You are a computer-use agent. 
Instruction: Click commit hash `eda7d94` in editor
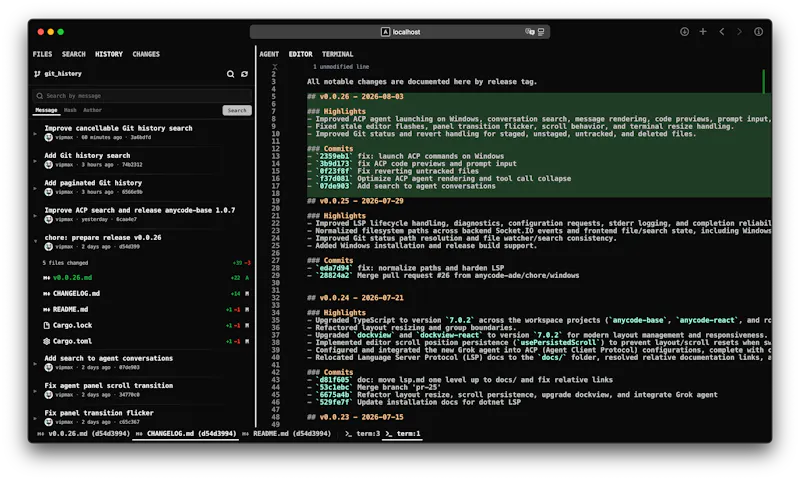point(334,268)
